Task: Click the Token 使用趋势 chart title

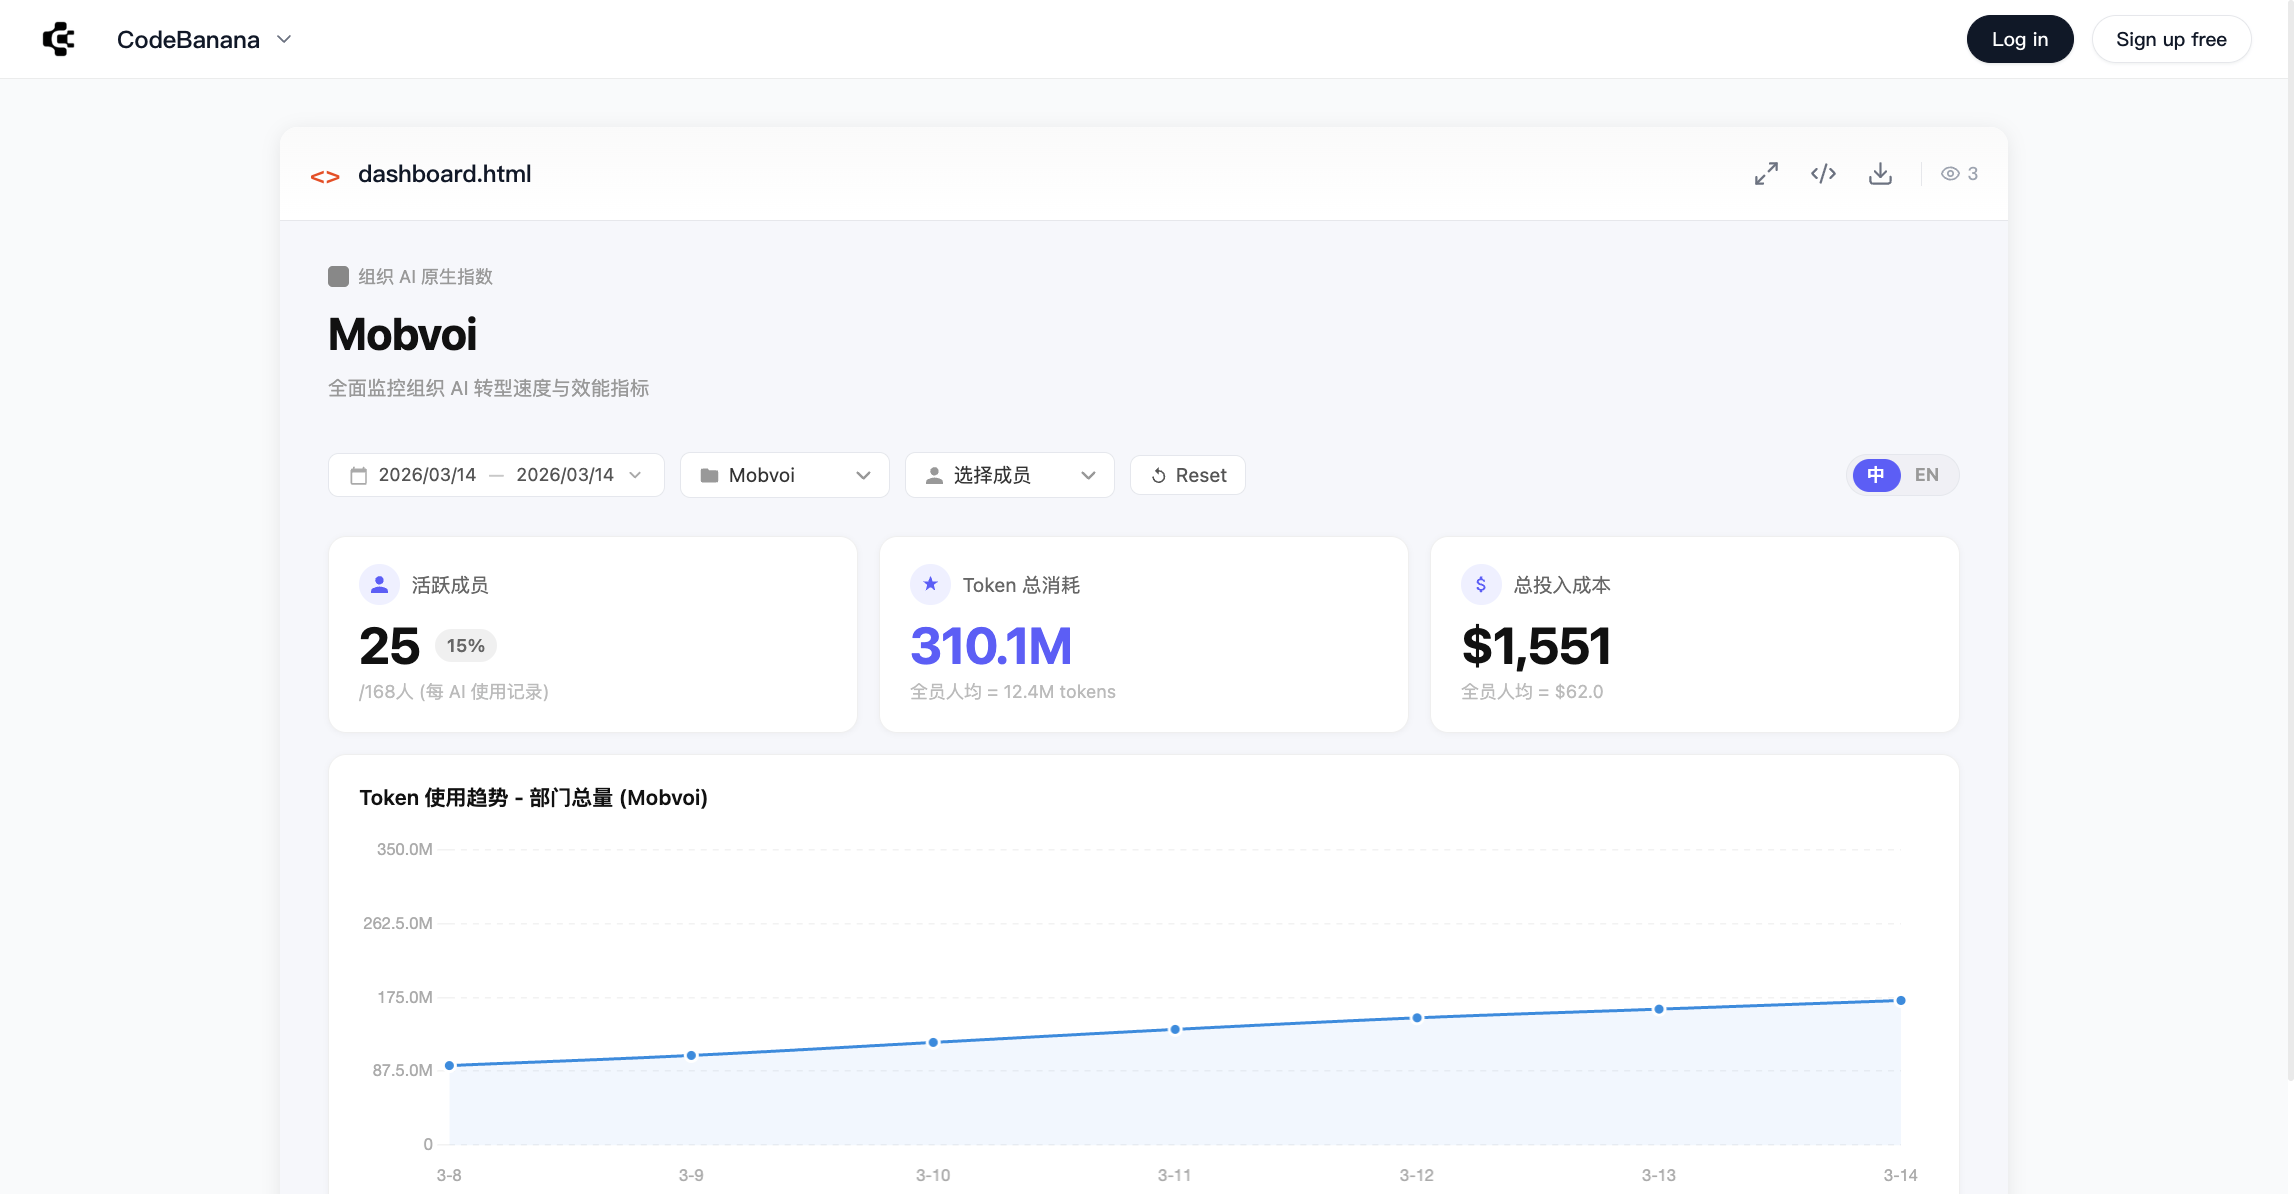Action: (534, 798)
